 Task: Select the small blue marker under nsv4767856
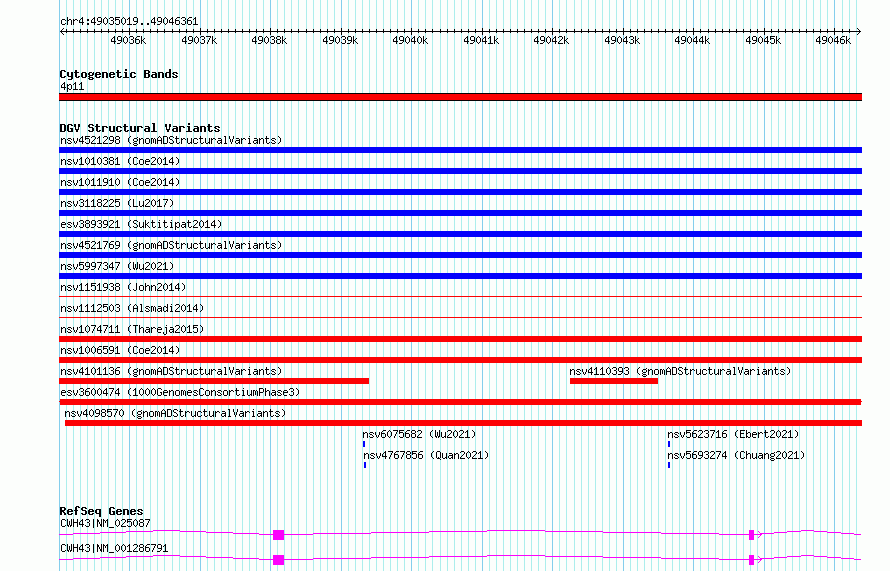(365, 465)
